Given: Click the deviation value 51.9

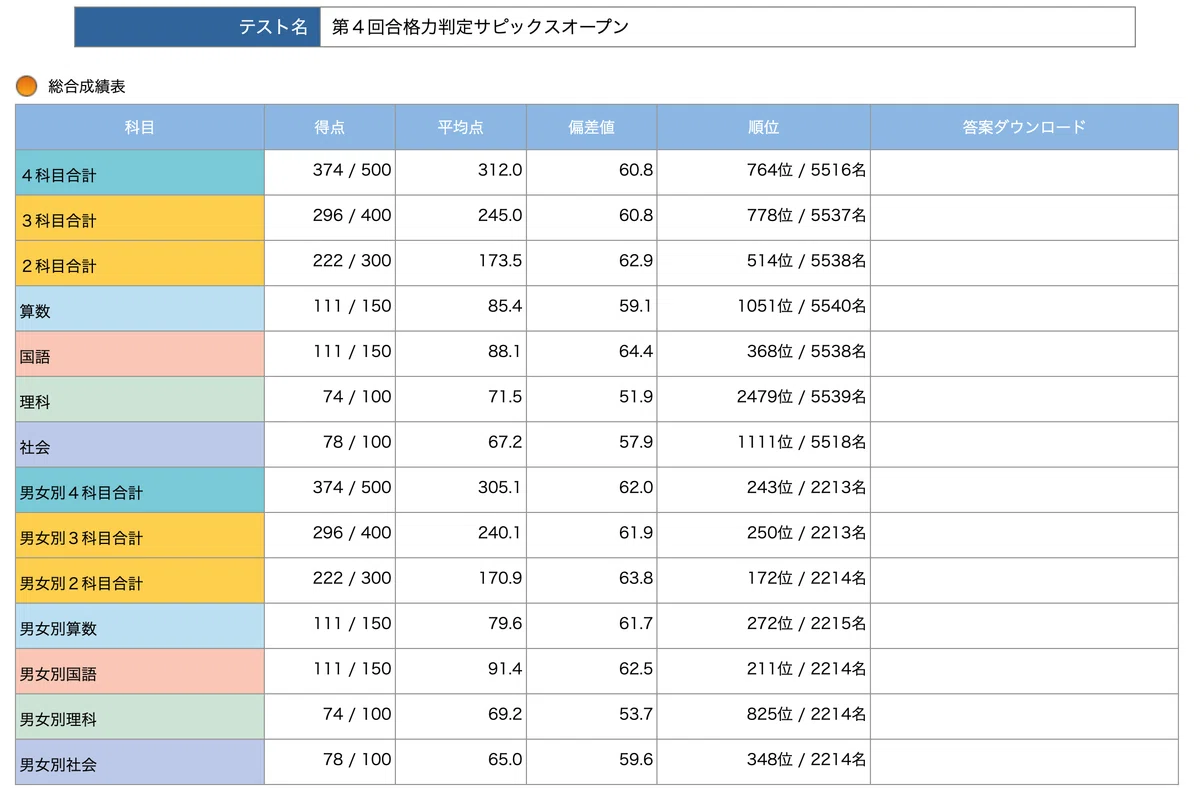Looking at the screenshot, I should point(636,397).
